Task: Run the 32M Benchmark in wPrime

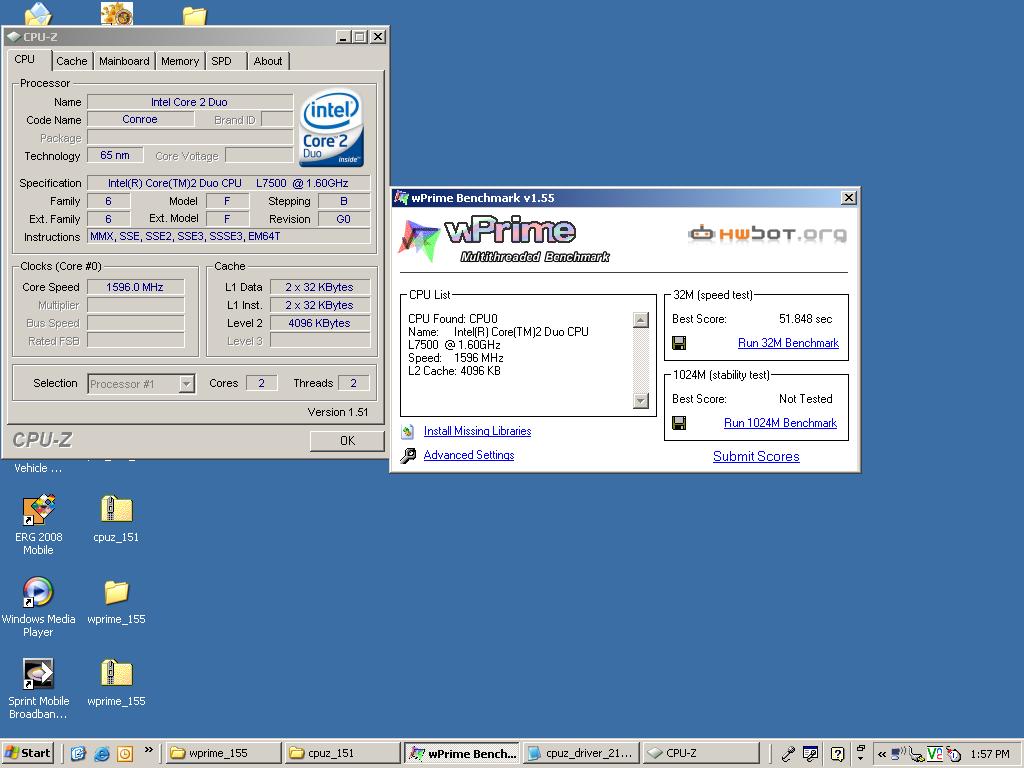Action: 788,343
